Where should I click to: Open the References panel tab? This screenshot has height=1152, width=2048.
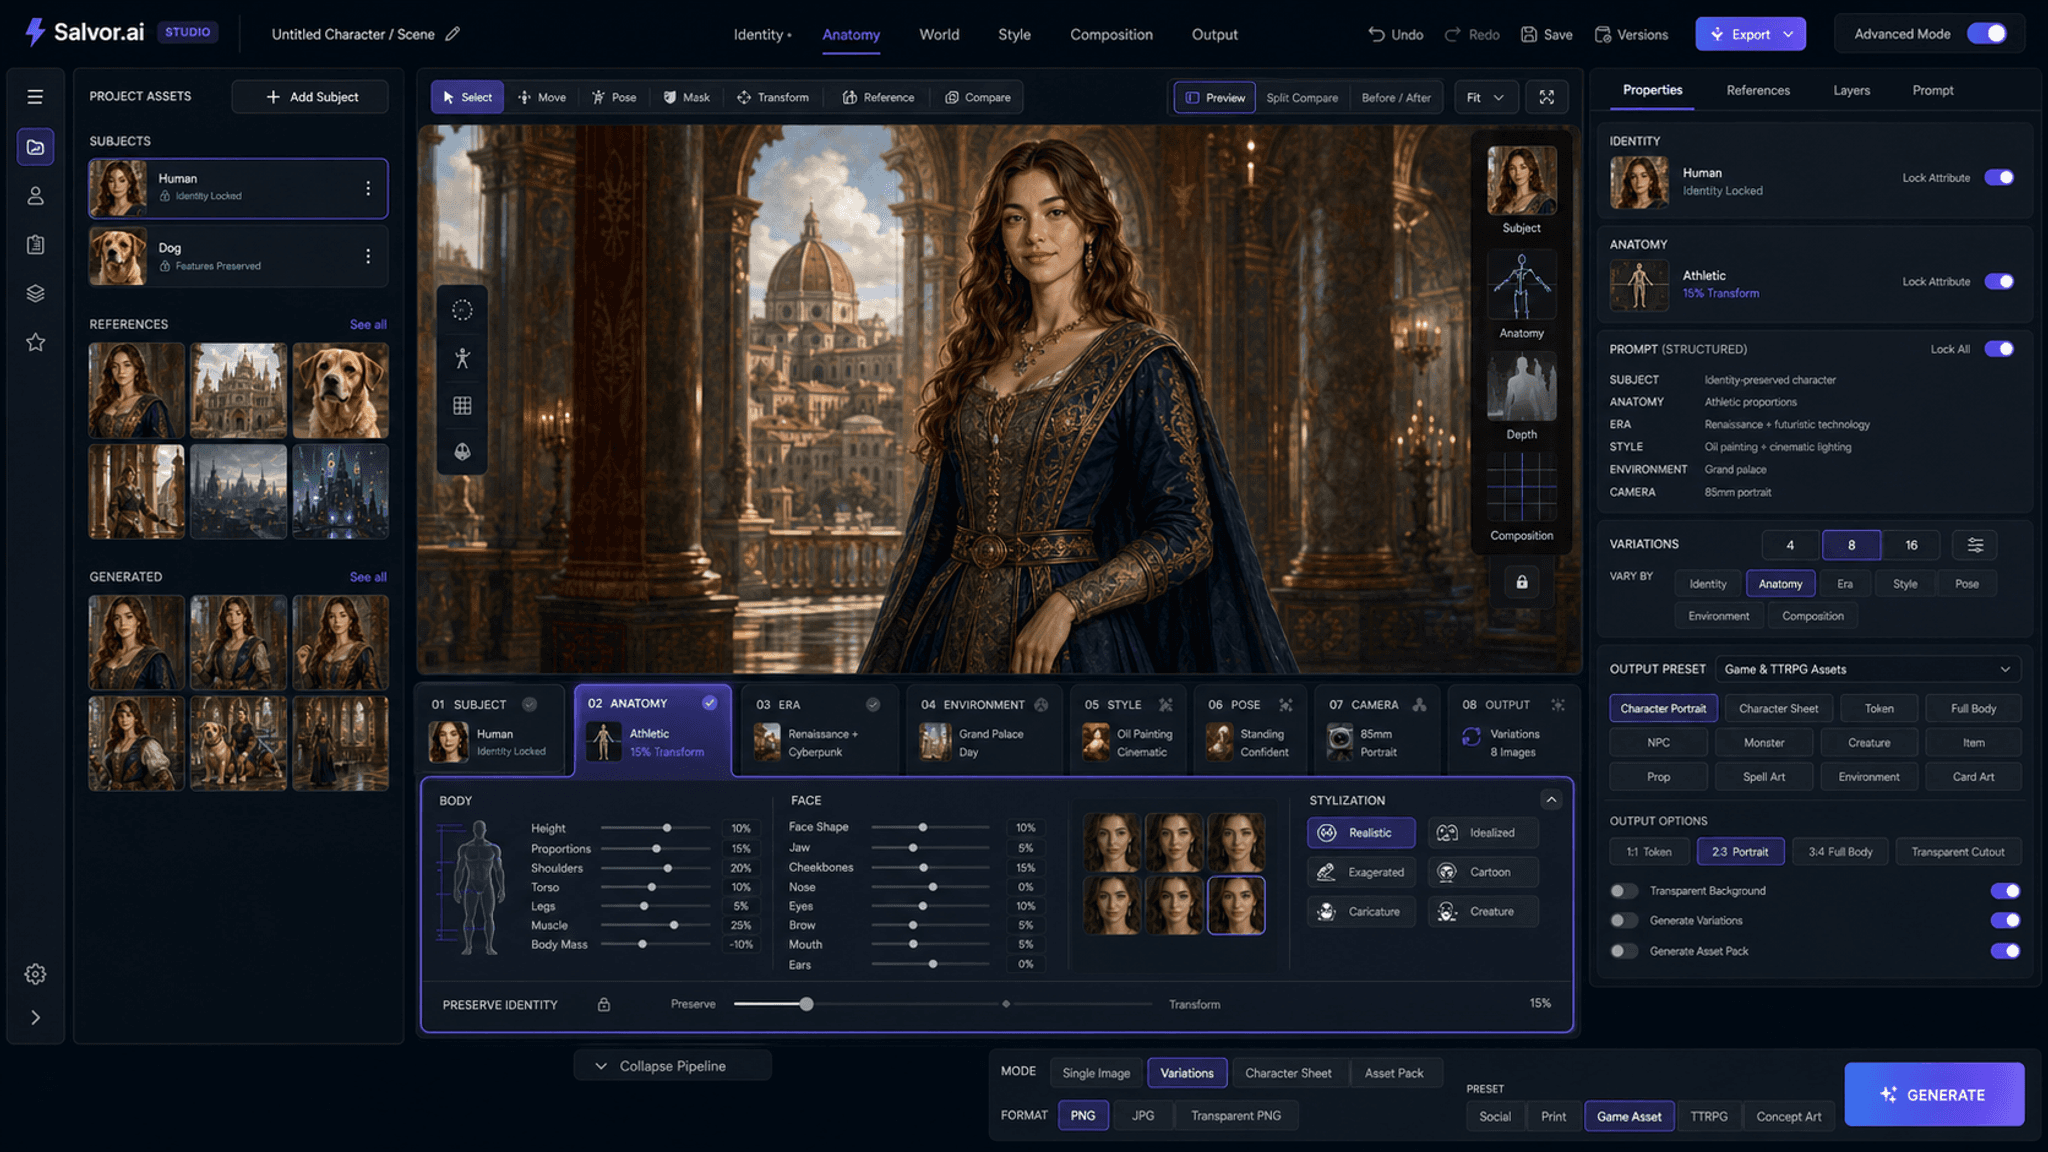point(1758,90)
